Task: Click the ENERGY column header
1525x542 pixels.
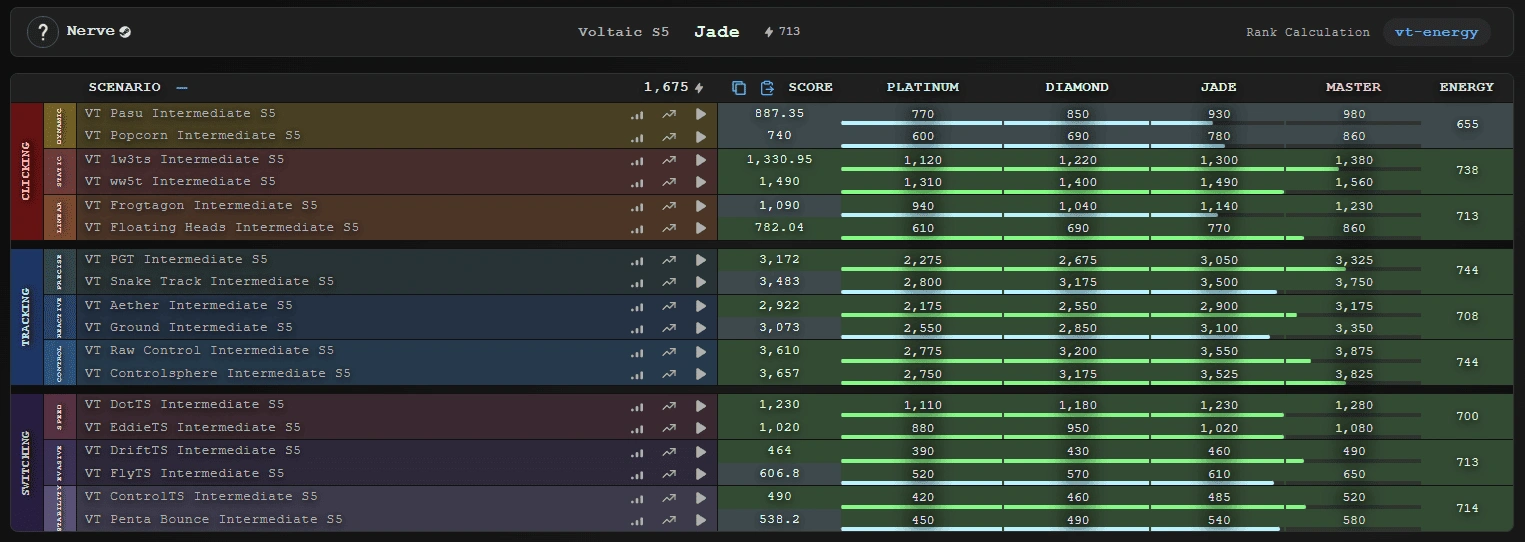Action: click(x=1466, y=87)
